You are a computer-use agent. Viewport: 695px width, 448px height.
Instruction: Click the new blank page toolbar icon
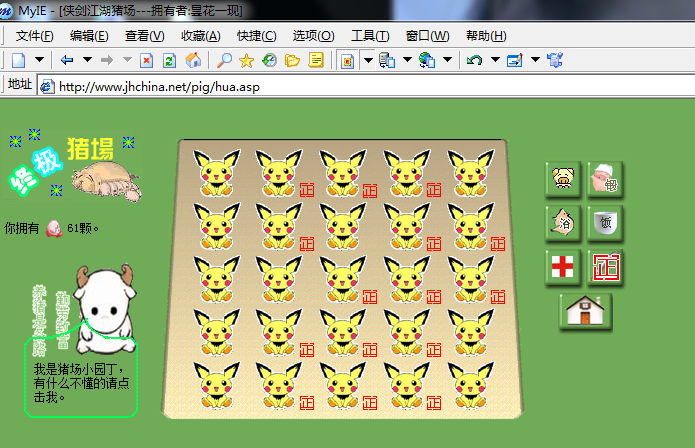[18, 60]
